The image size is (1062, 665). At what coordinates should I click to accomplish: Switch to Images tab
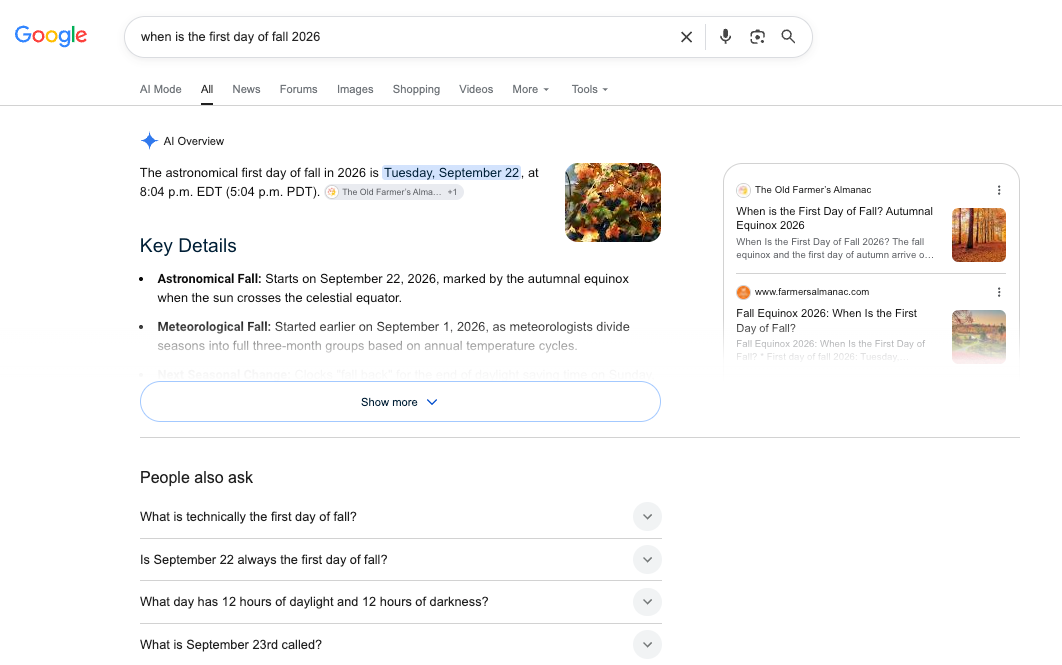tap(355, 89)
